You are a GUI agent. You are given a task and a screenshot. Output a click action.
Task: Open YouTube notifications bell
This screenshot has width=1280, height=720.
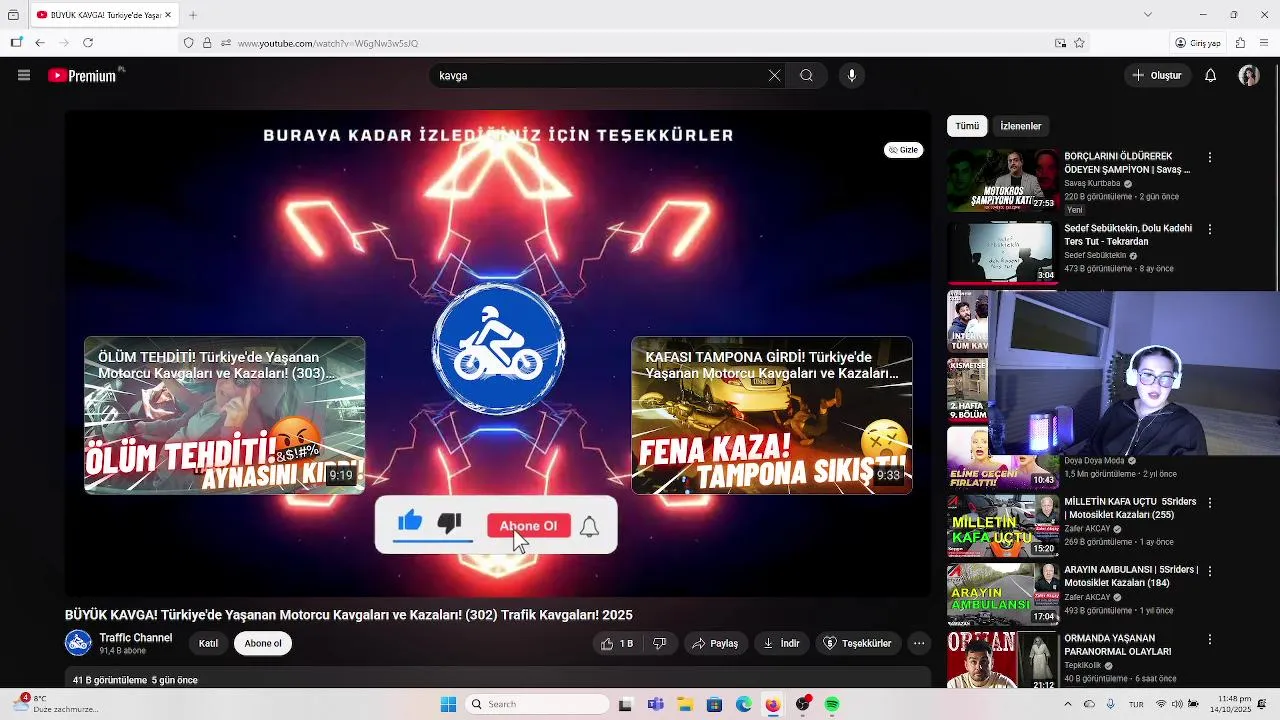click(x=1210, y=75)
